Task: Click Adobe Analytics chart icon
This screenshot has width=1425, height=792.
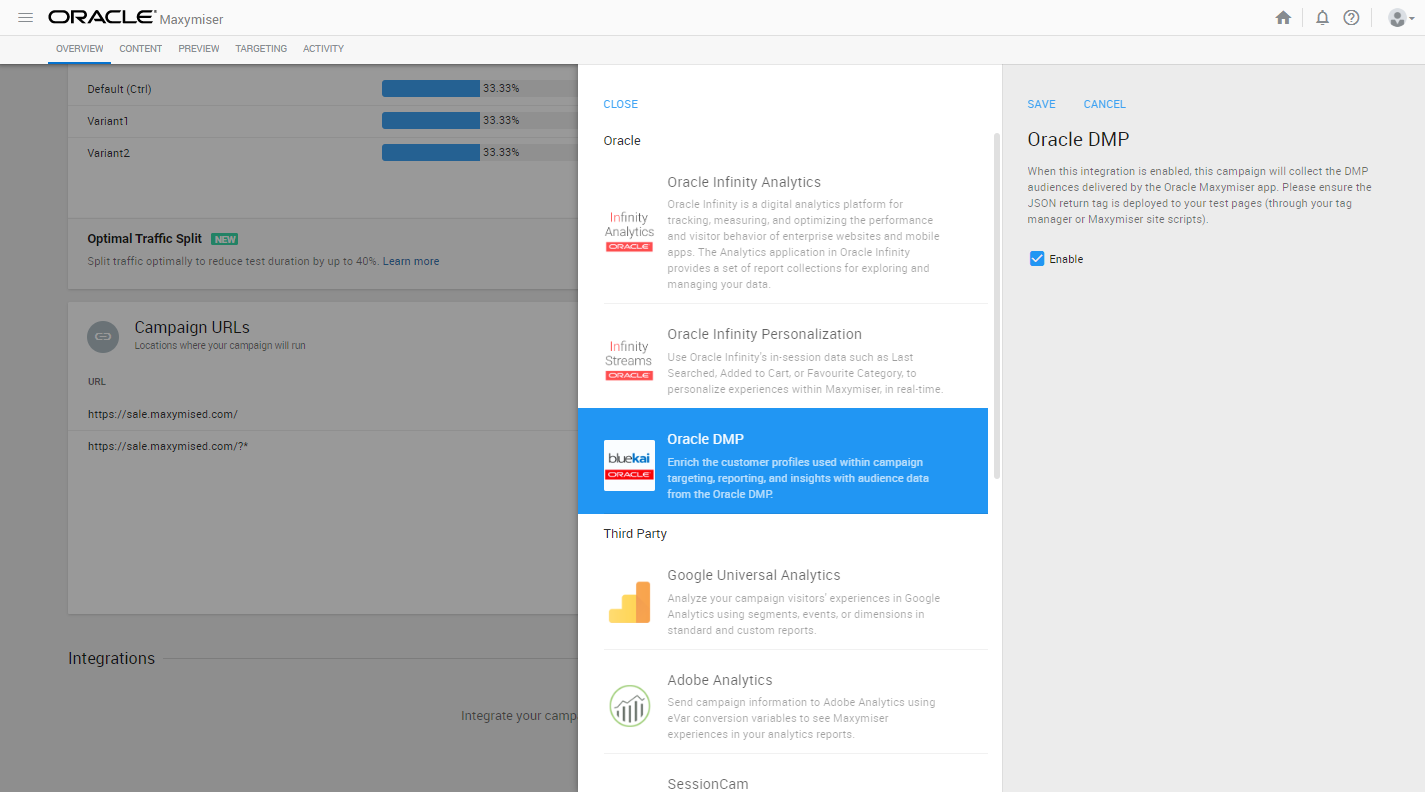Action: tap(629, 706)
